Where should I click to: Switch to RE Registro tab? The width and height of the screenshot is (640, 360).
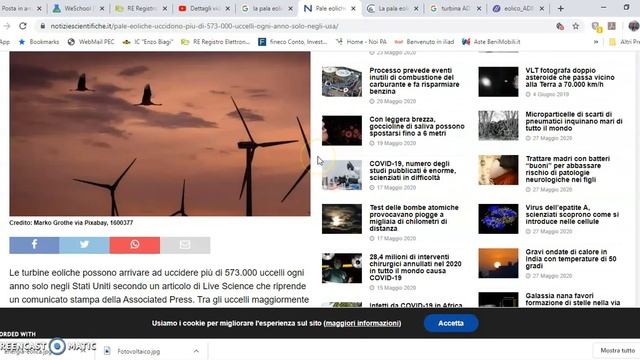(140, 8)
